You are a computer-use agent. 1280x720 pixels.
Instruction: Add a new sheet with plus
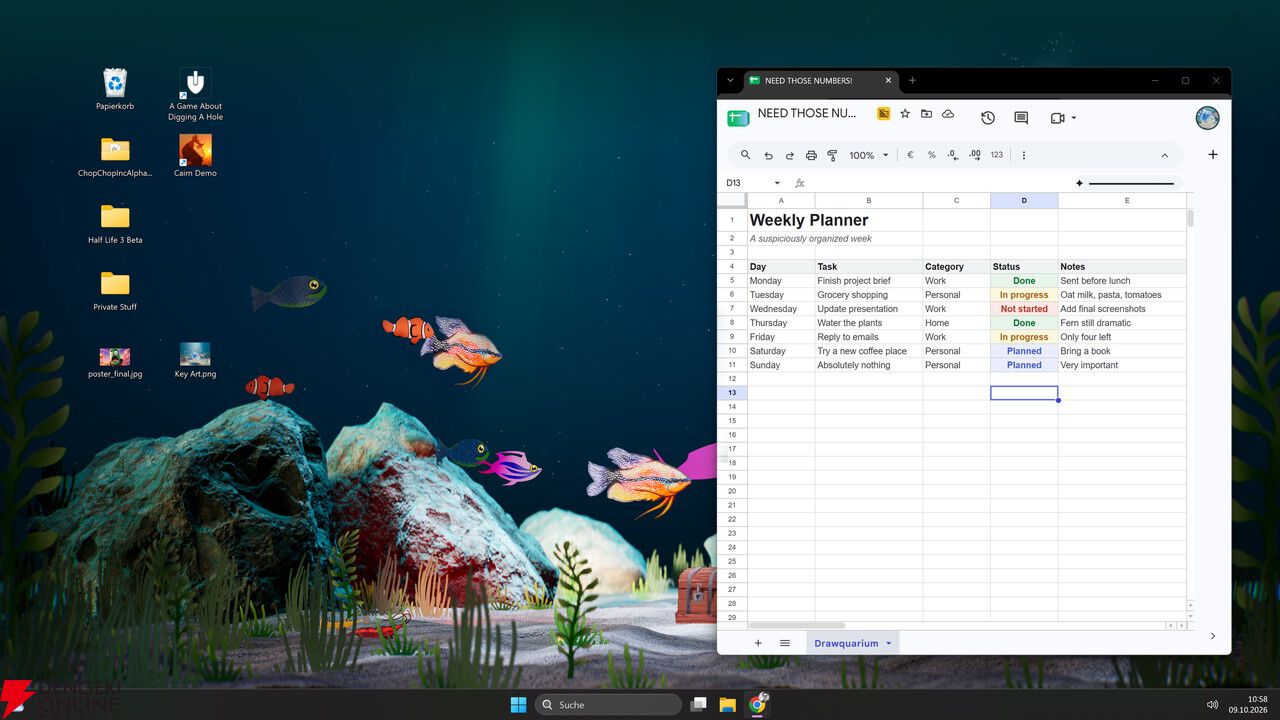click(x=757, y=643)
